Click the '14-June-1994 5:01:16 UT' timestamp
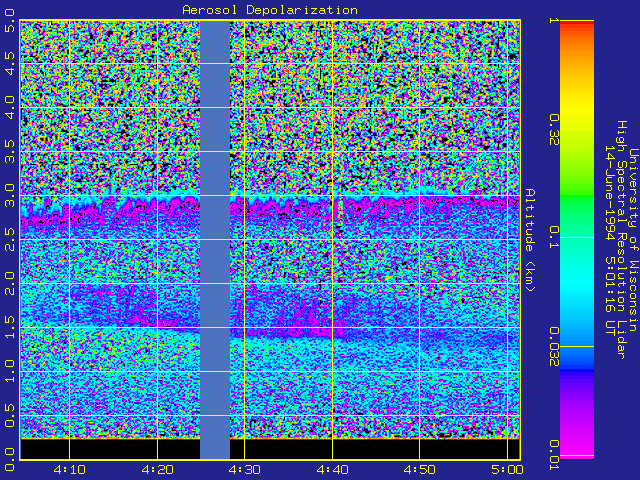Screen dimensions: 640x480 pyautogui.click(x=610, y=240)
